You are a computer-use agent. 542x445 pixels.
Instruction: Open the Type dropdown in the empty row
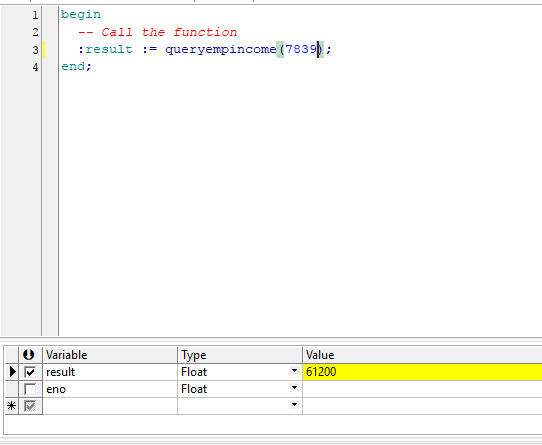pyautogui.click(x=294, y=404)
